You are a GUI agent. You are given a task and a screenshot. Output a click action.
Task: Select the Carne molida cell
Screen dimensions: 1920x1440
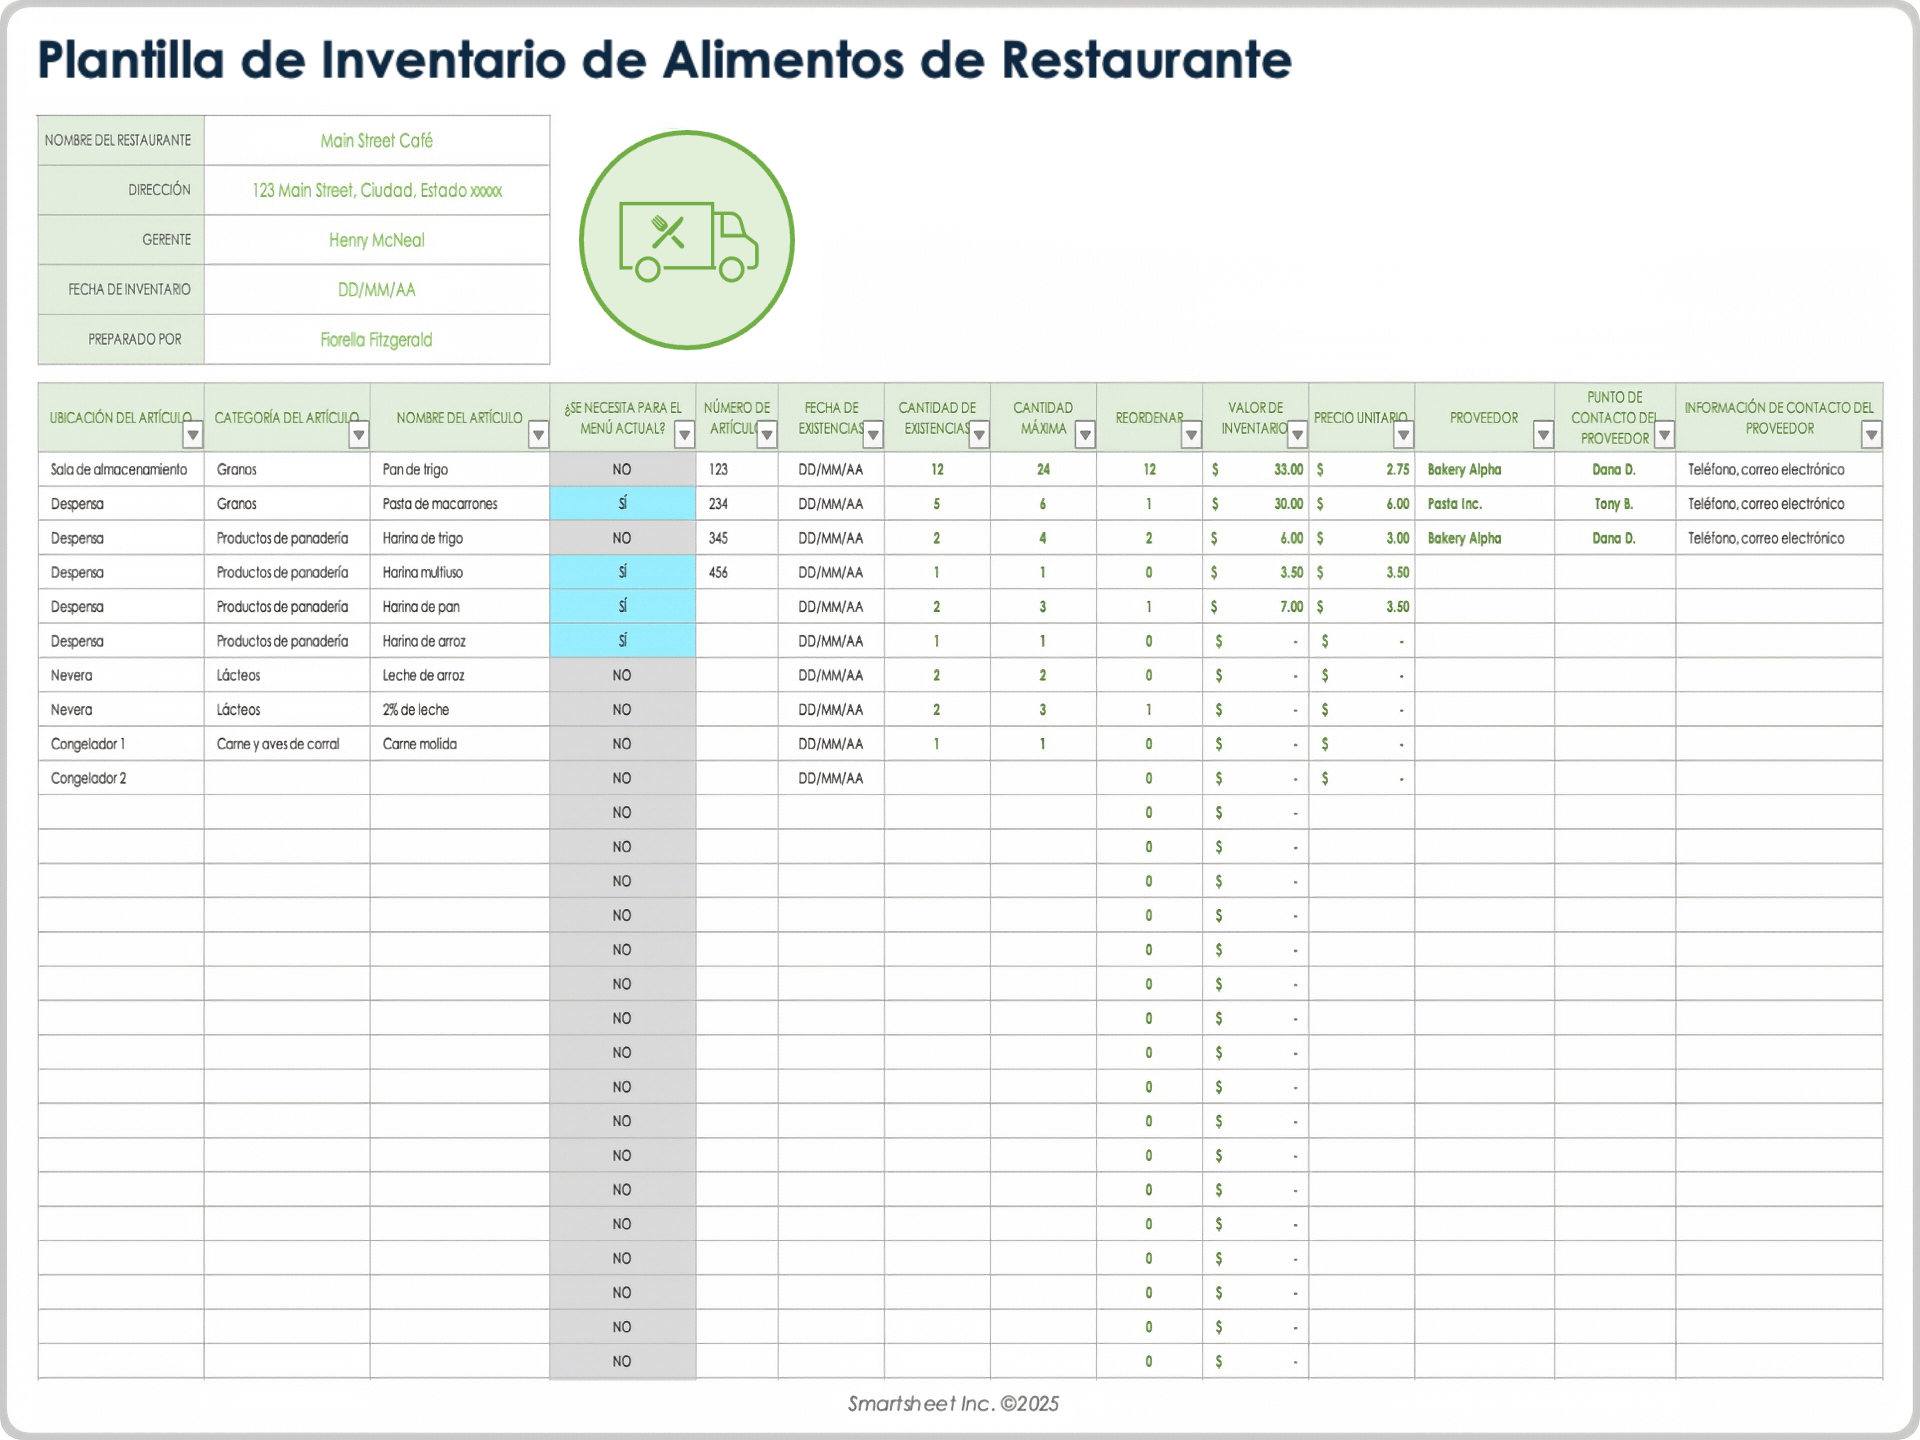click(x=460, y=744)
